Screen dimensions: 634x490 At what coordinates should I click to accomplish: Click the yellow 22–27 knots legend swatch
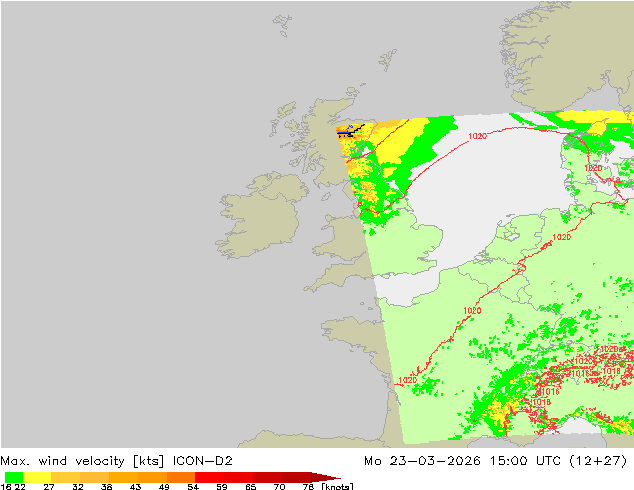pos(37,477)
